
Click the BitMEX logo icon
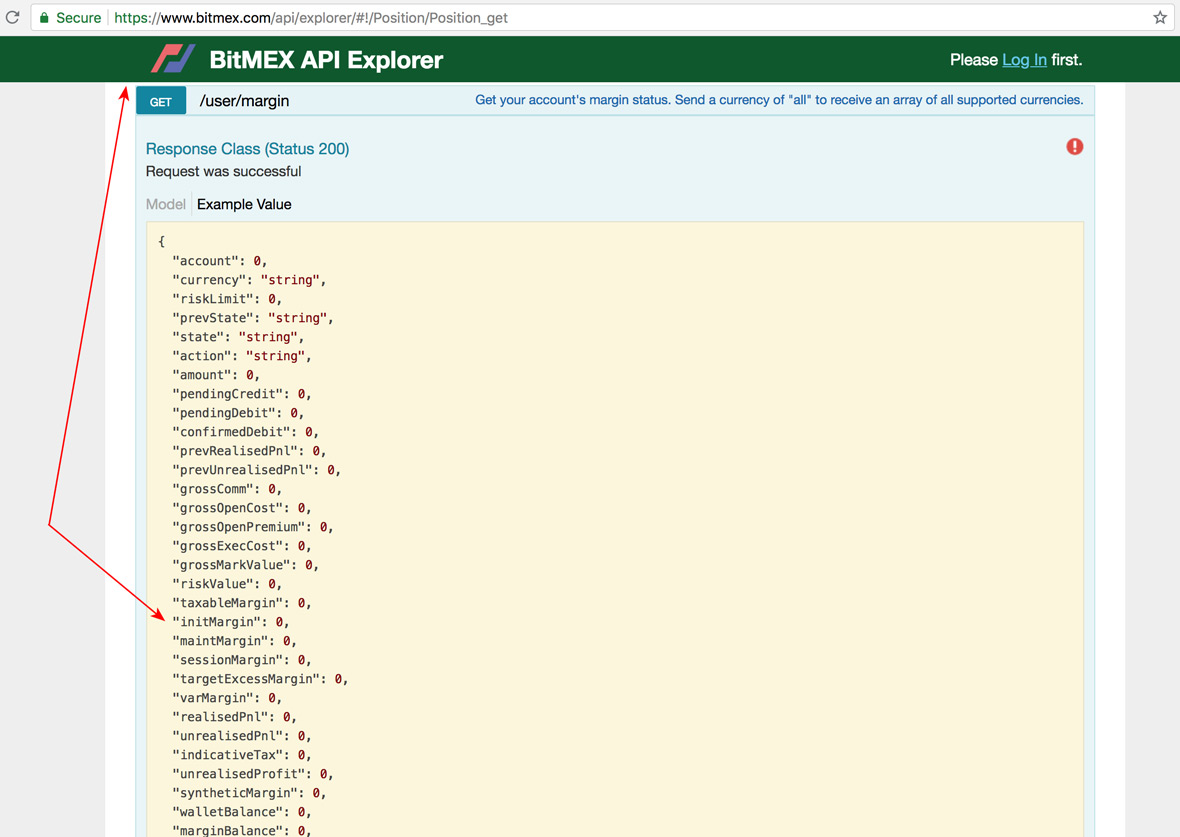click(173, 59)
